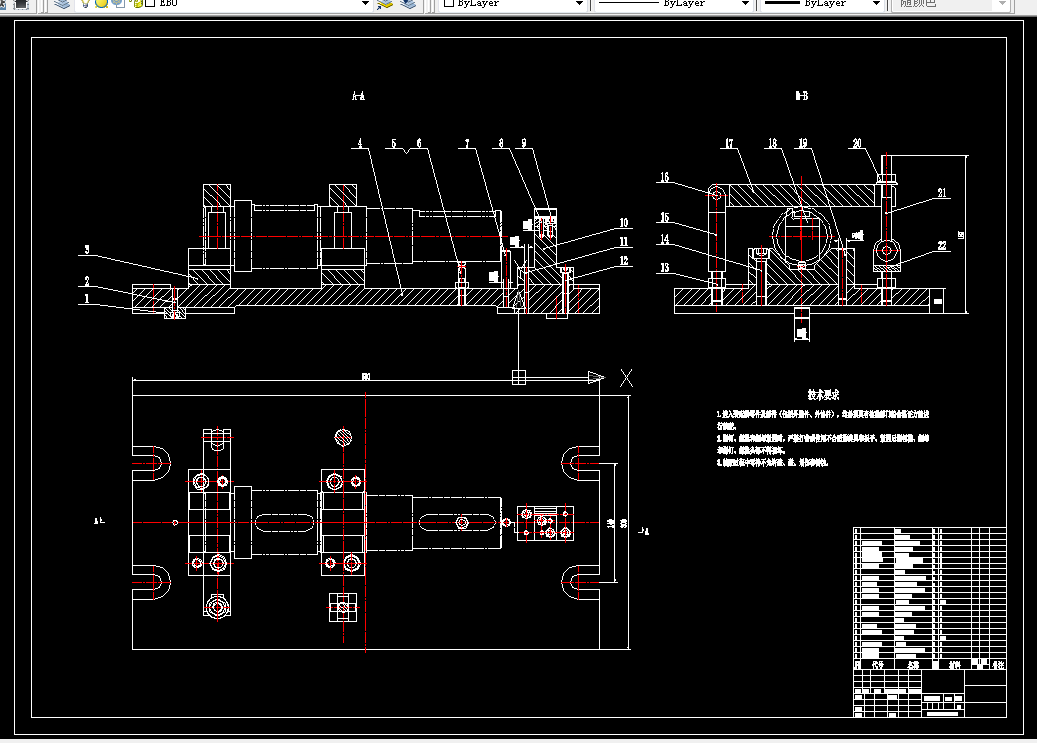Open the Layer Properties Manager icon
The height and width of the screenshot is (743, 1037).
(x=62, y=4)
